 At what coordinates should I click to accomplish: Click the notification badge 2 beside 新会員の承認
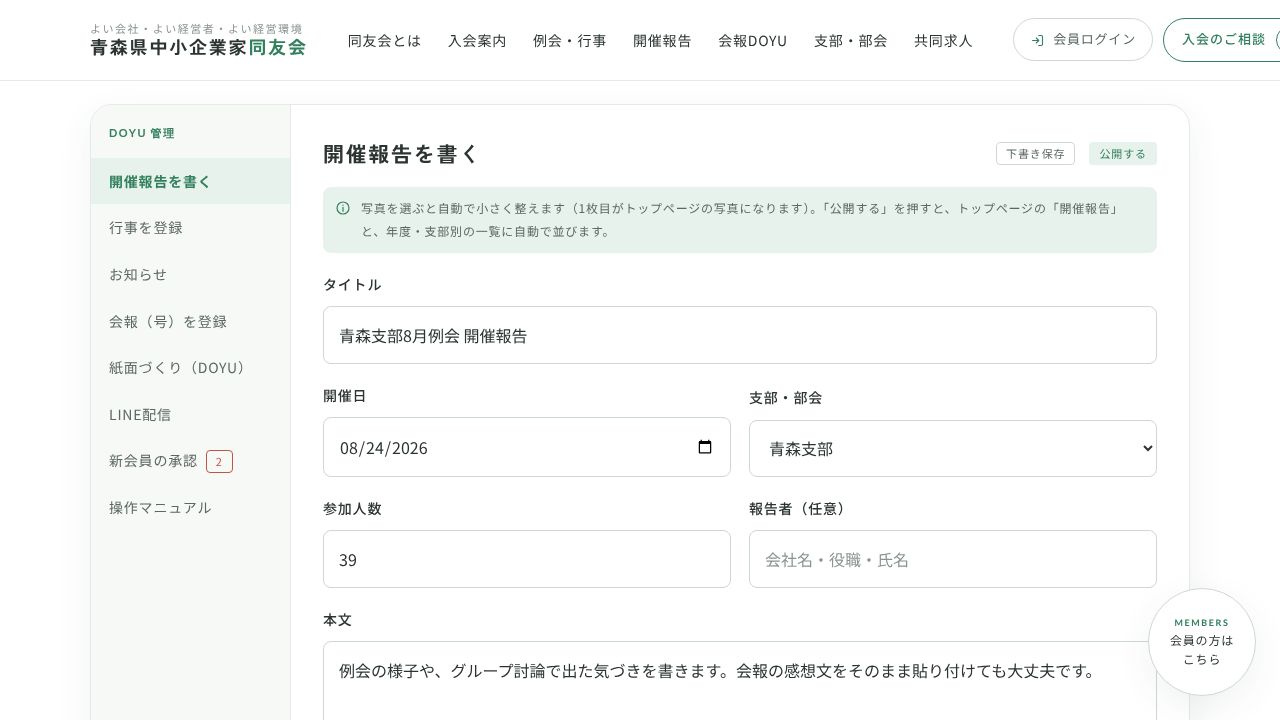[219, 461]
